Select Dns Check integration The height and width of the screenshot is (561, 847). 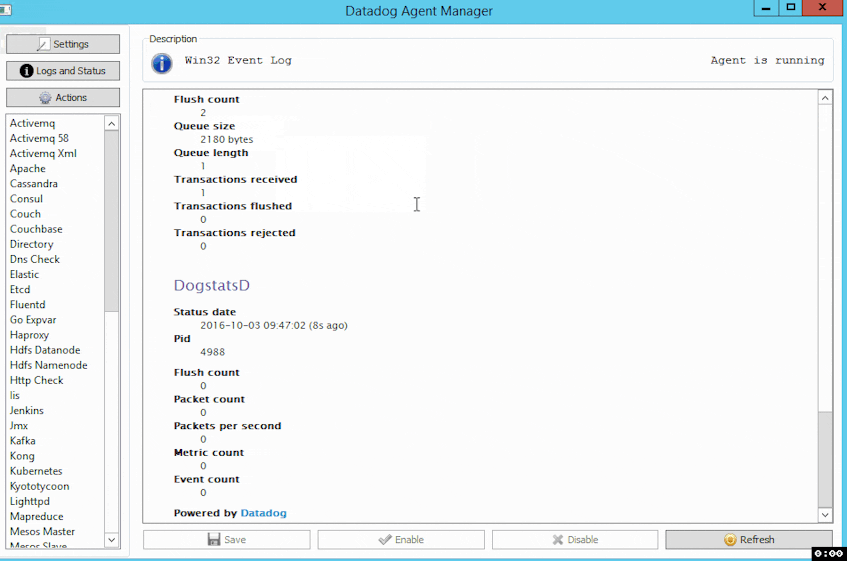pos(35,259)
